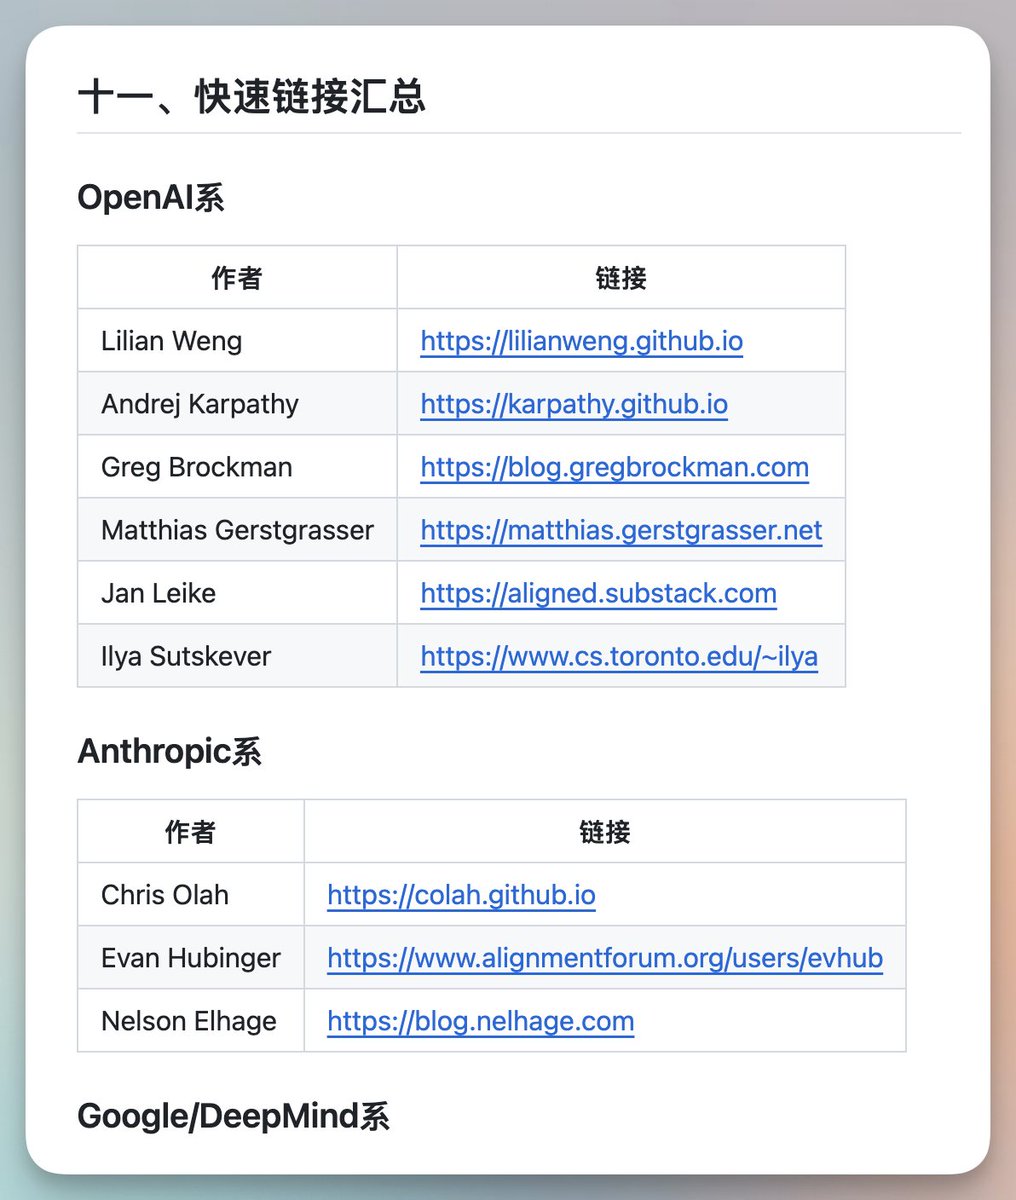Click the 十一、快速链接汇总 heading

coord(252,97)
